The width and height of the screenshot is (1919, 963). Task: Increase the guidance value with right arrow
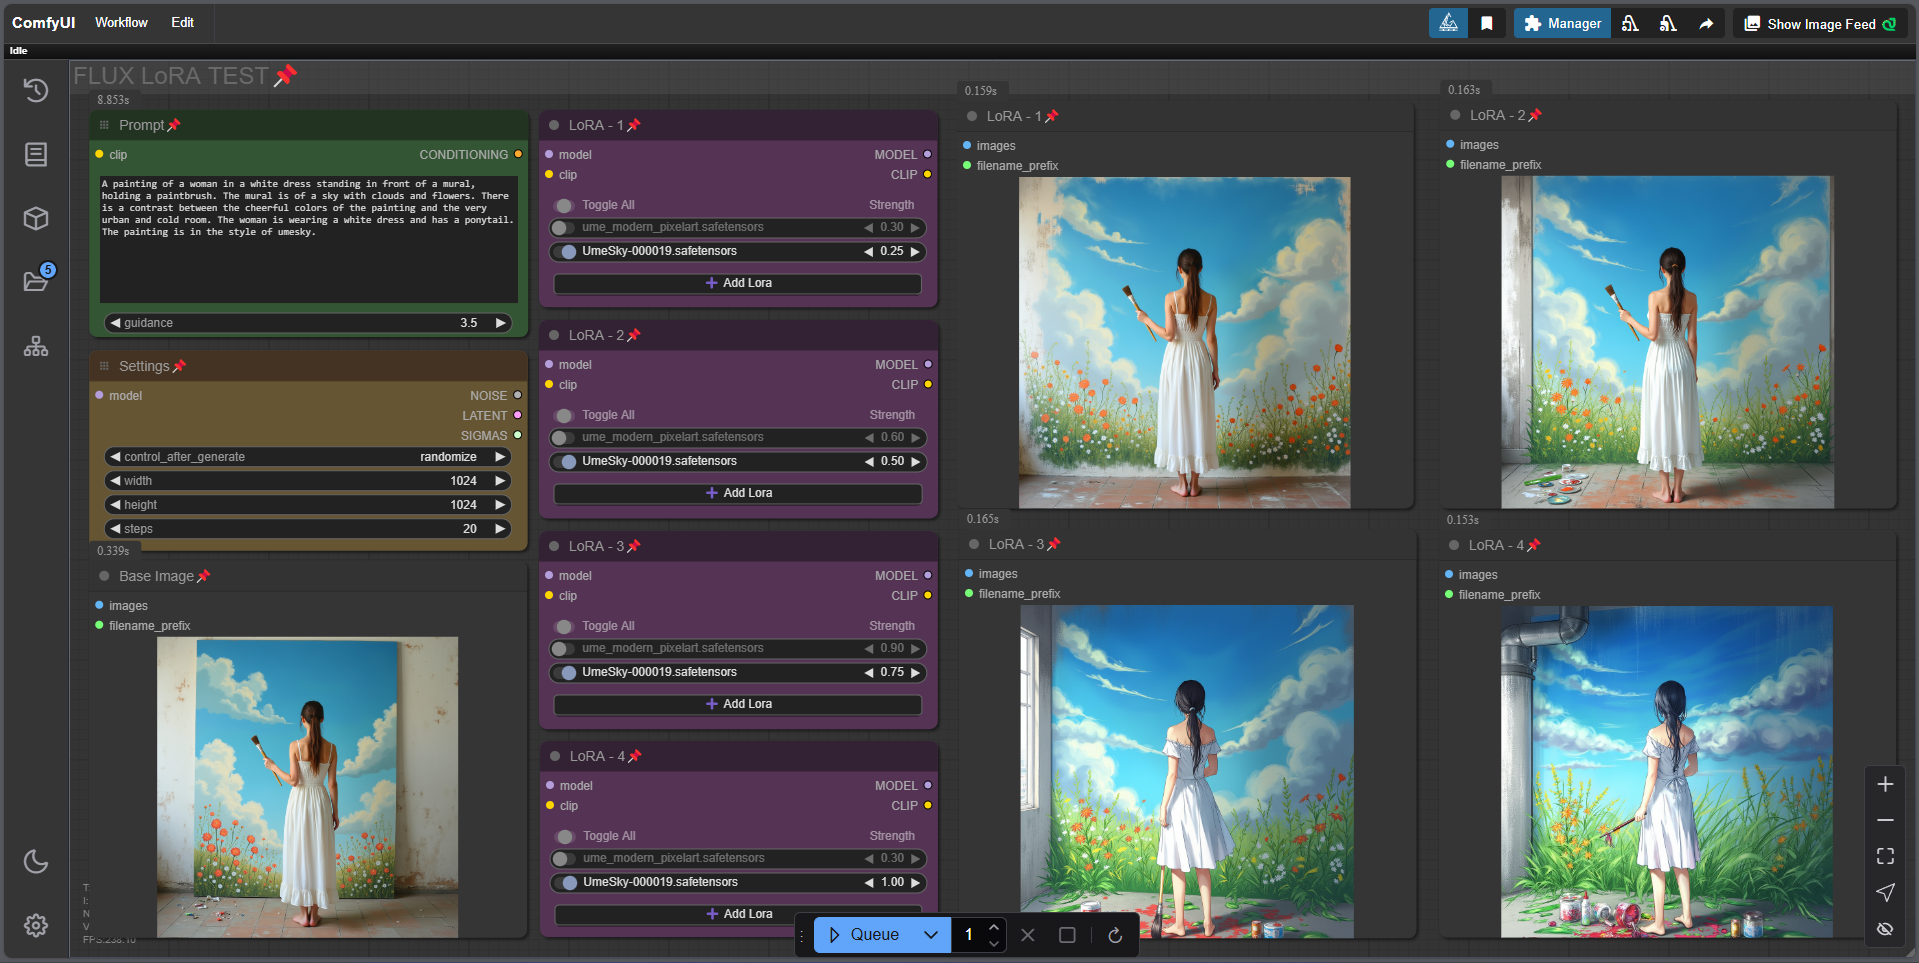(500, 323)
